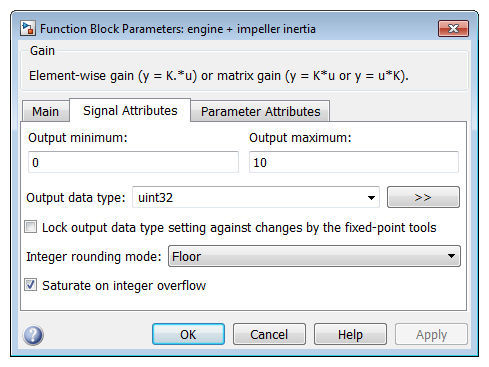Open the Output data type dropdown arrow
Viewport: 489px width, 367px height.
371,197
